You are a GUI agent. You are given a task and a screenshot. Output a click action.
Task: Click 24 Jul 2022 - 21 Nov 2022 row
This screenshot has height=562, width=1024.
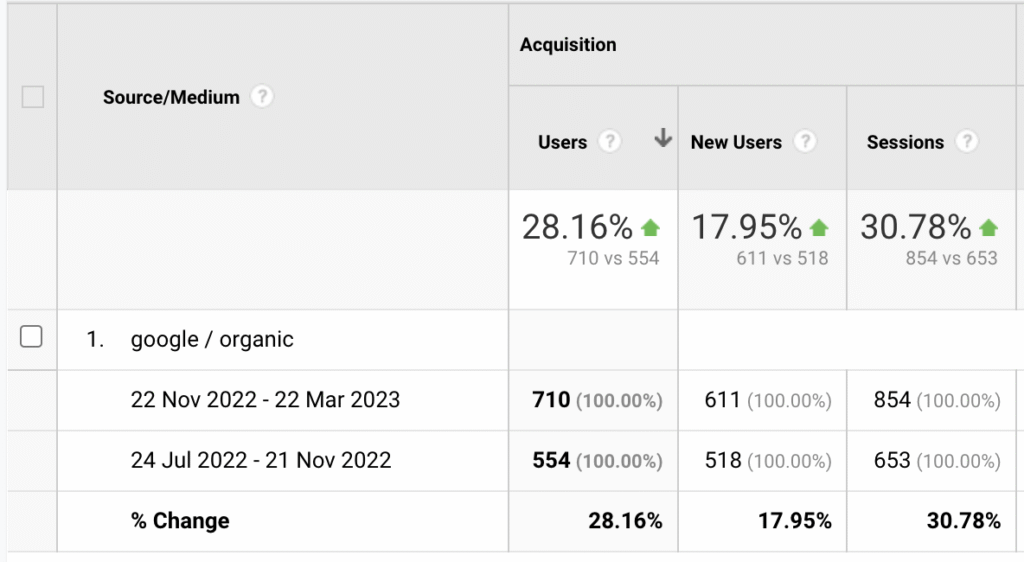tap(261, 460)
